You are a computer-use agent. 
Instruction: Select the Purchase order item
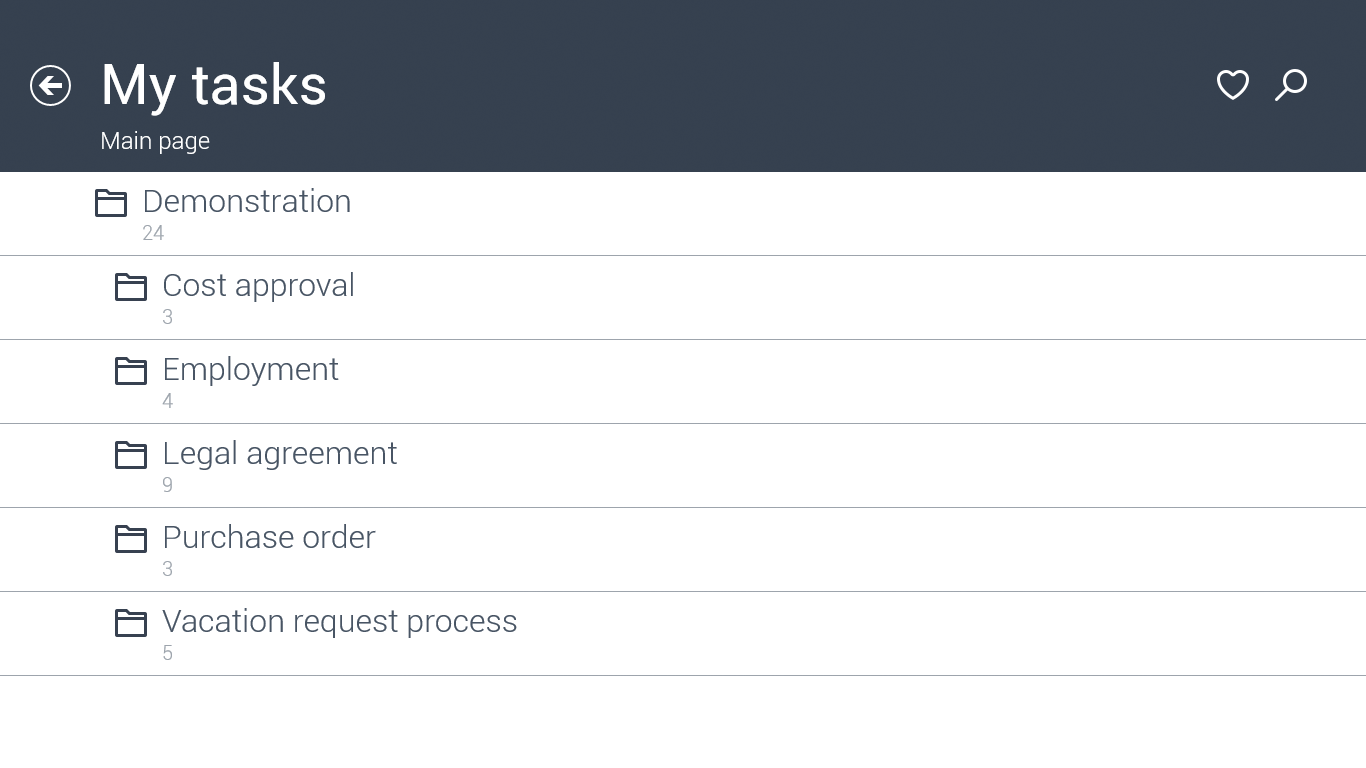[x=268, y=537]
